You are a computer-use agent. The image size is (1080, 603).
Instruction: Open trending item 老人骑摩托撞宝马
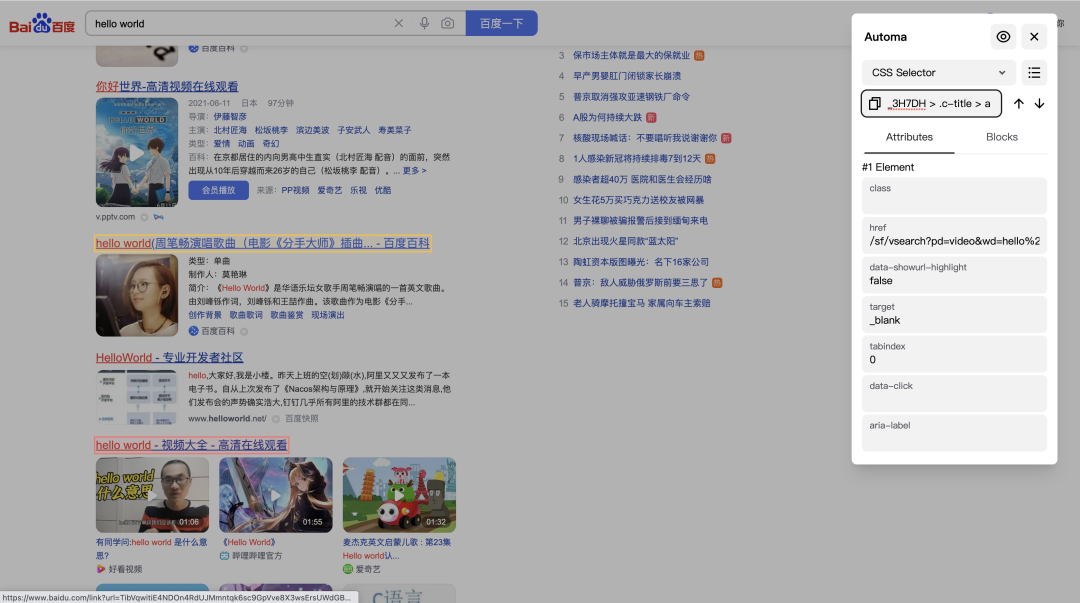pyautogui.click(x=641, y=303)
